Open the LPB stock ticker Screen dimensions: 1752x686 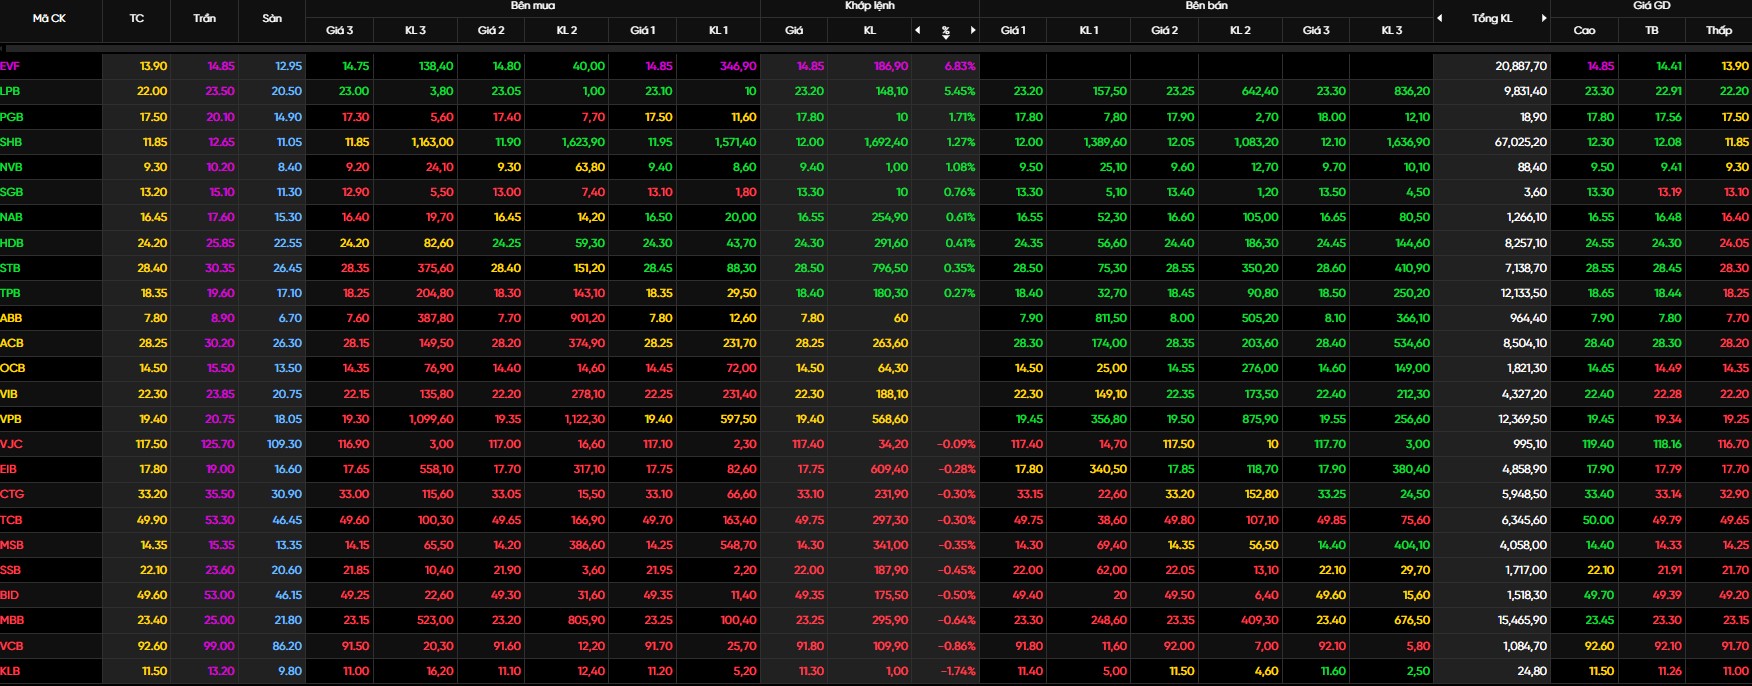click(10, 91)
